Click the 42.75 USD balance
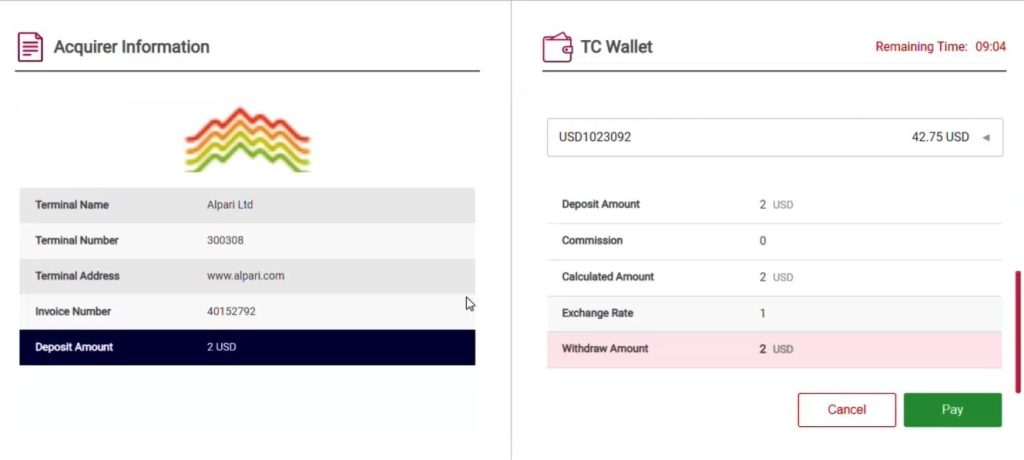1024x460 pixels. 940,138
